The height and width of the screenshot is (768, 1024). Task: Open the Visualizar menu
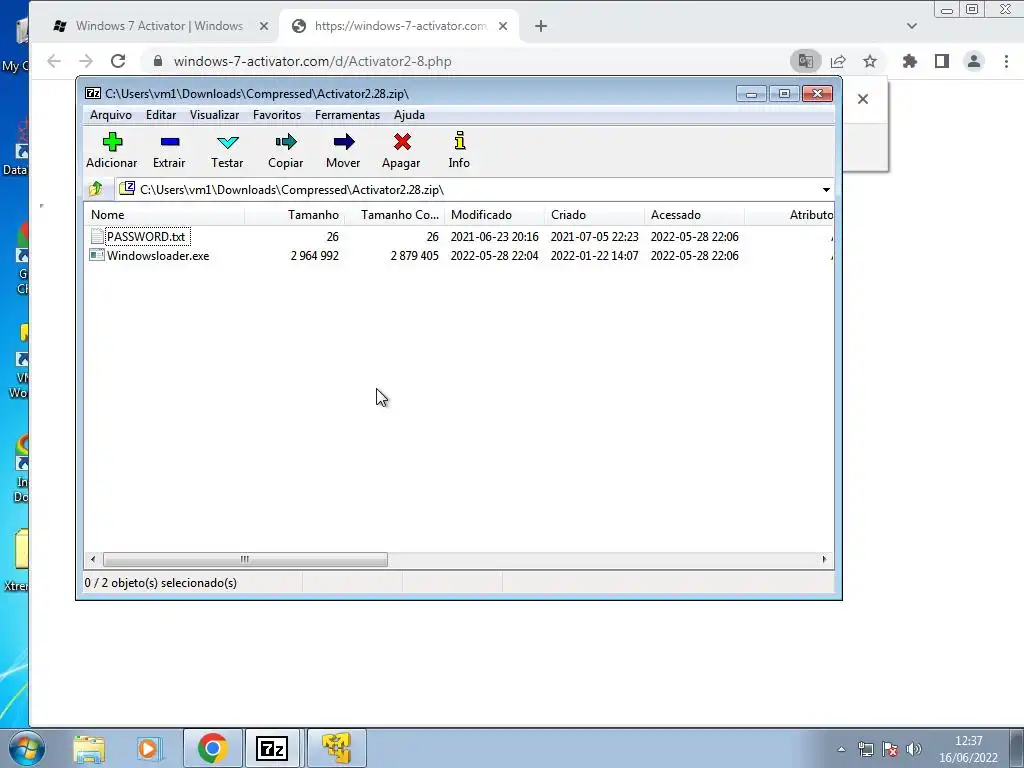click(x=214, y=115)
